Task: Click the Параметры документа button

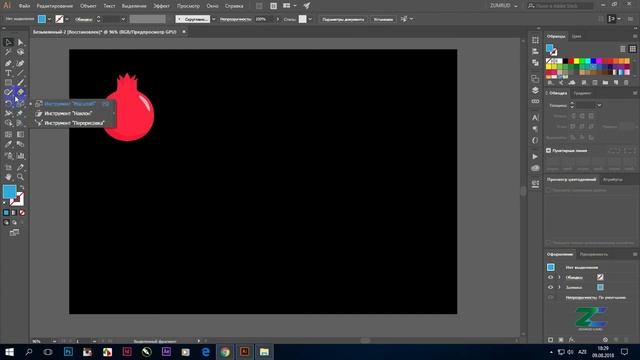Action: 343,19
